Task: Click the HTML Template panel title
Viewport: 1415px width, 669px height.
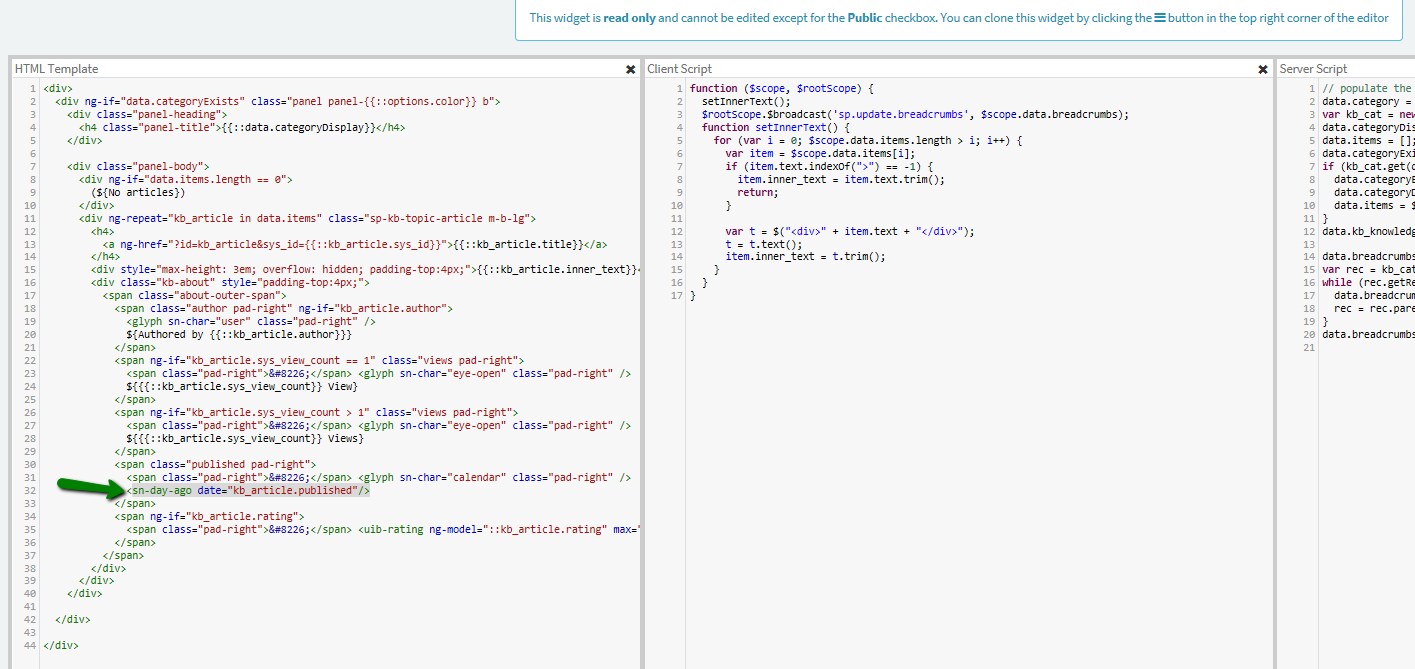Action: tap(56, 69)
